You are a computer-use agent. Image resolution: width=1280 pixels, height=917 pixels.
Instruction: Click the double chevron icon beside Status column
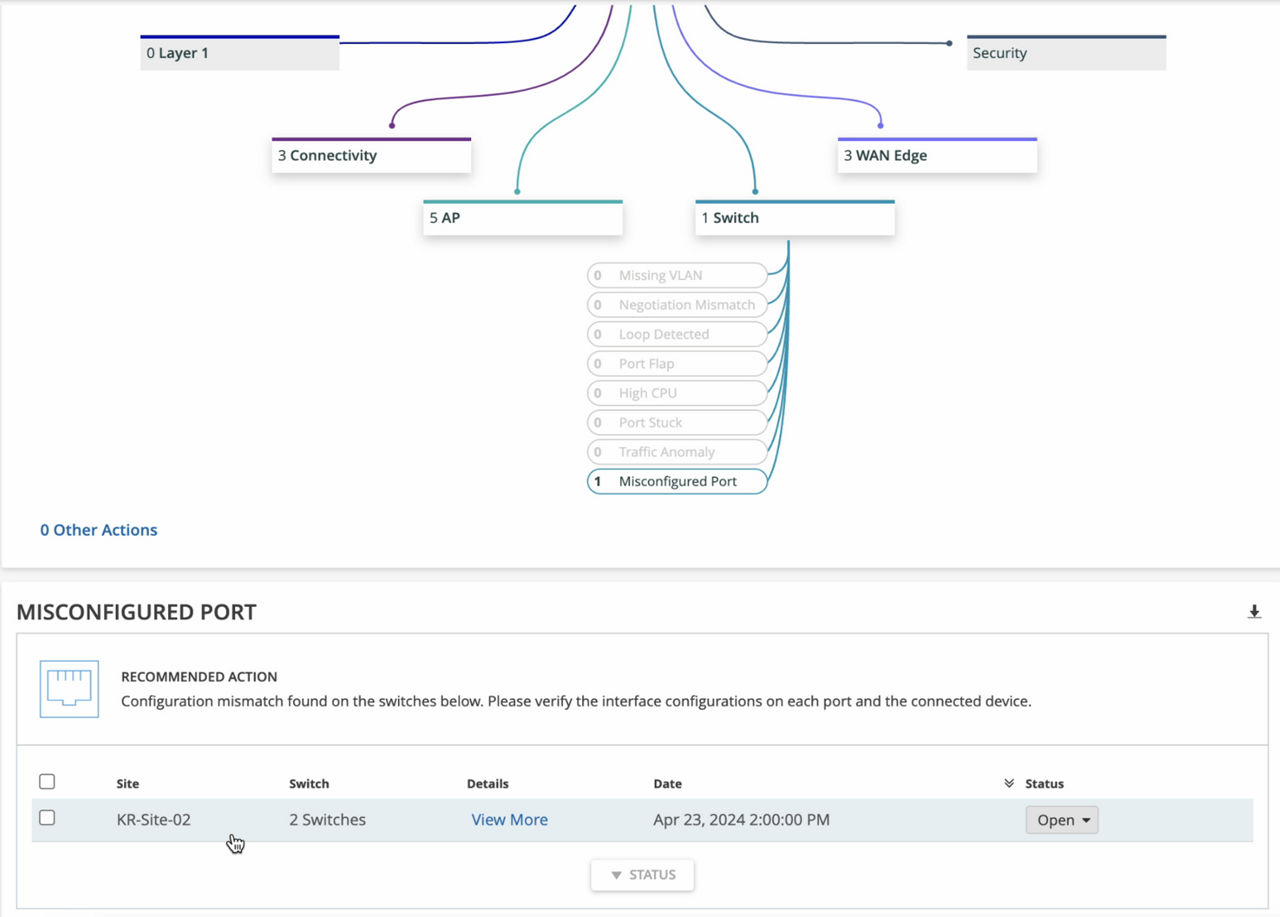[x=1009, y=784]
